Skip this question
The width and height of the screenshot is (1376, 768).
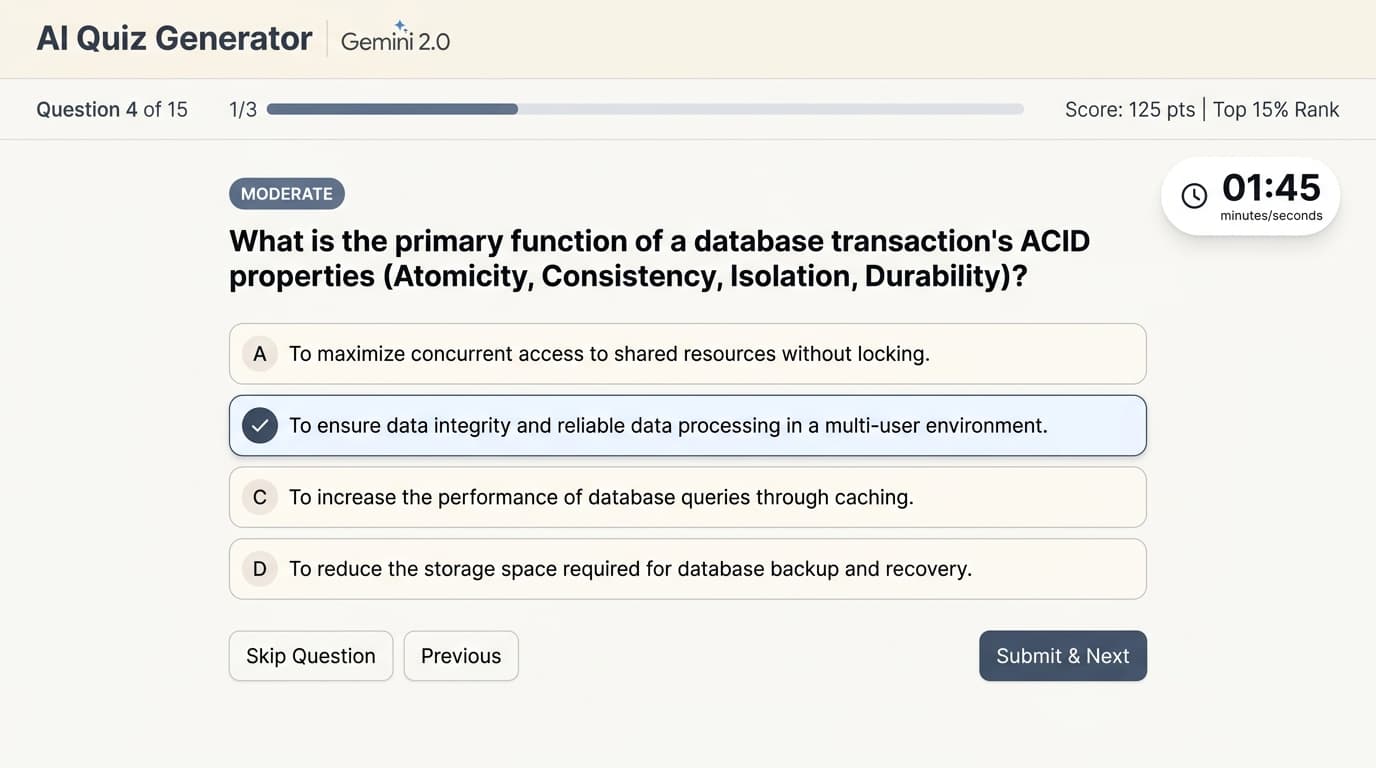[311, 656]
